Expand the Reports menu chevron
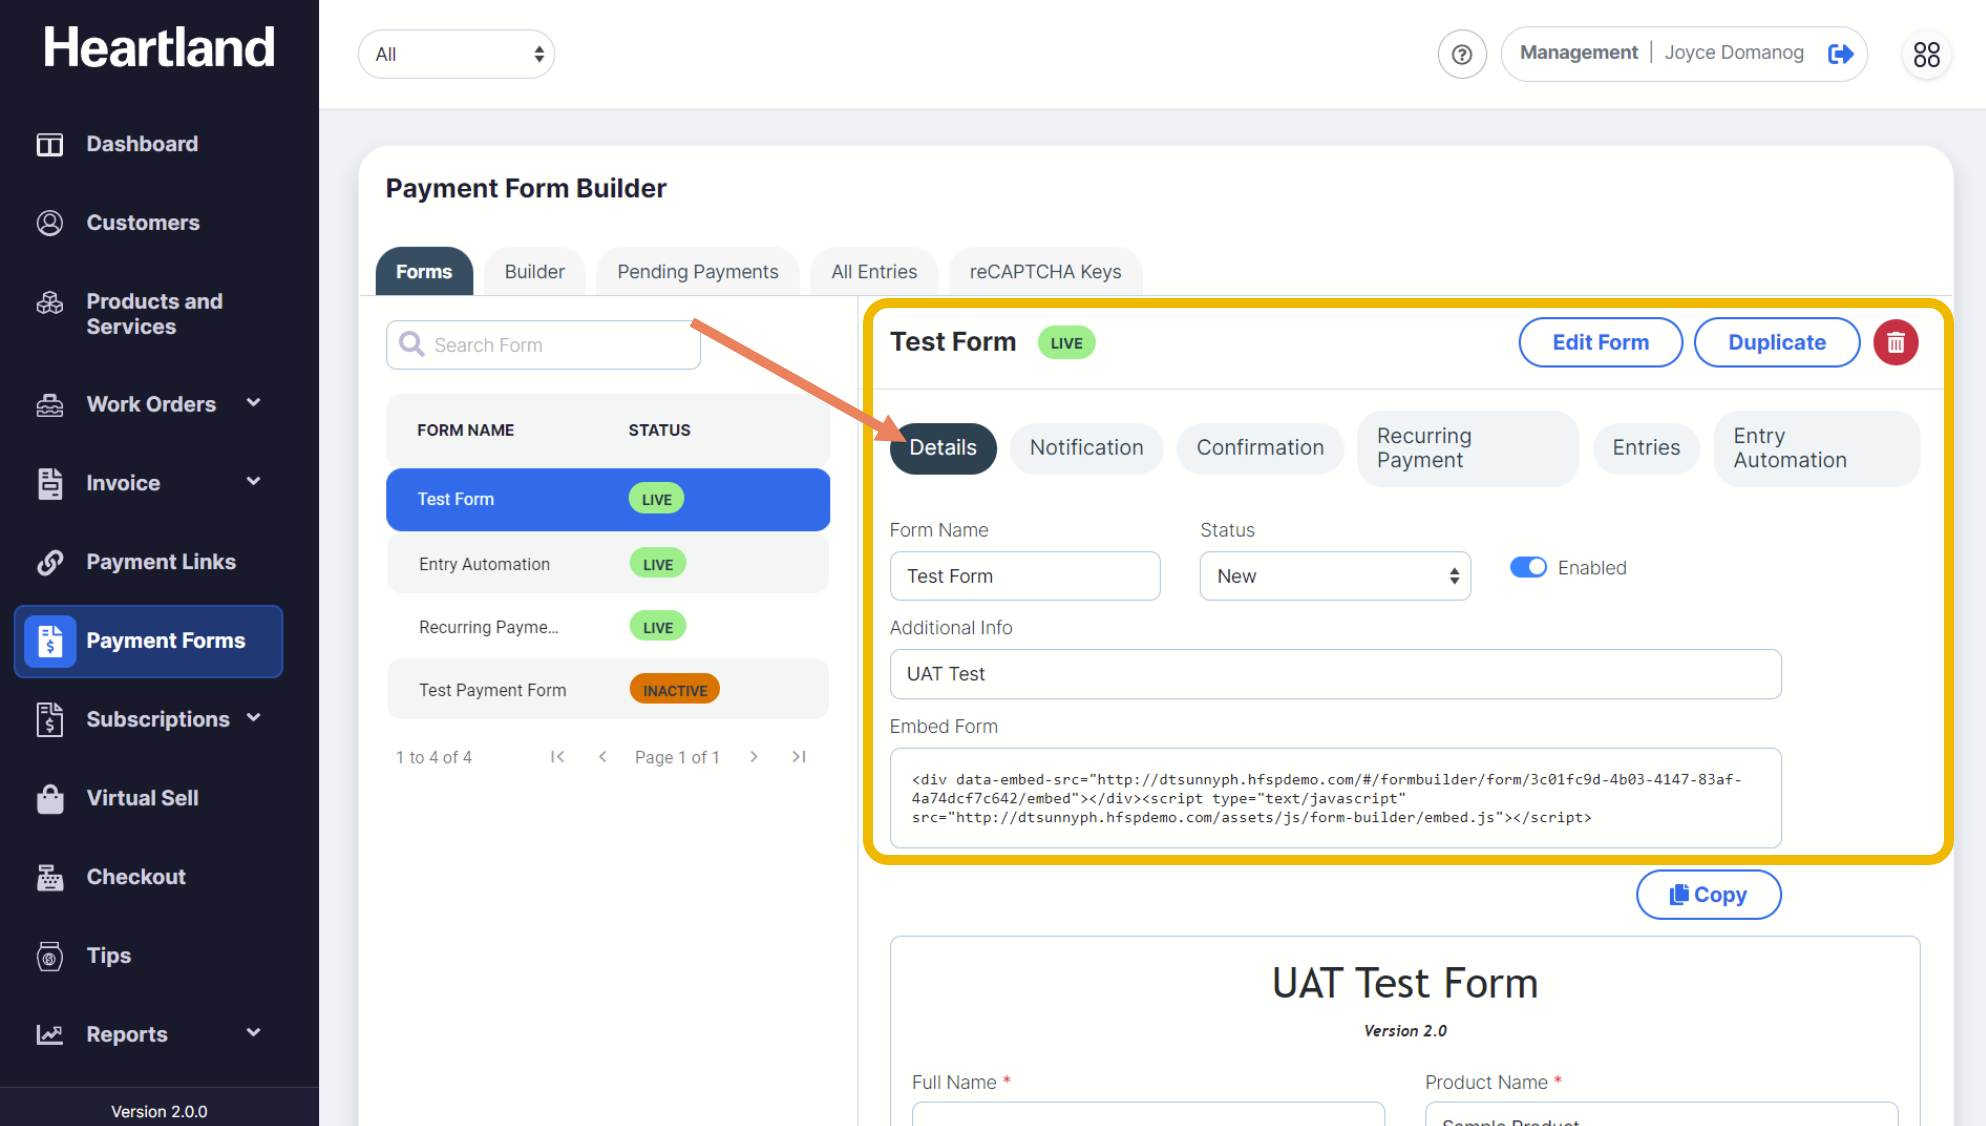 tap(254, 1032)
